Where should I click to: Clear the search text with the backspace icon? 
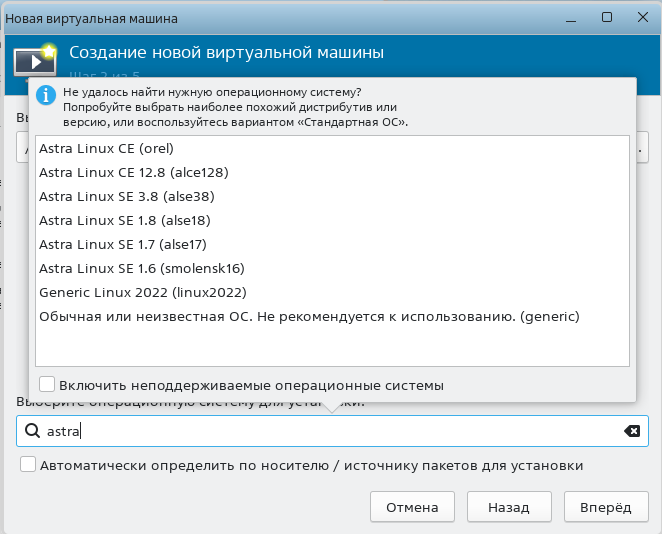coord(632,431)
